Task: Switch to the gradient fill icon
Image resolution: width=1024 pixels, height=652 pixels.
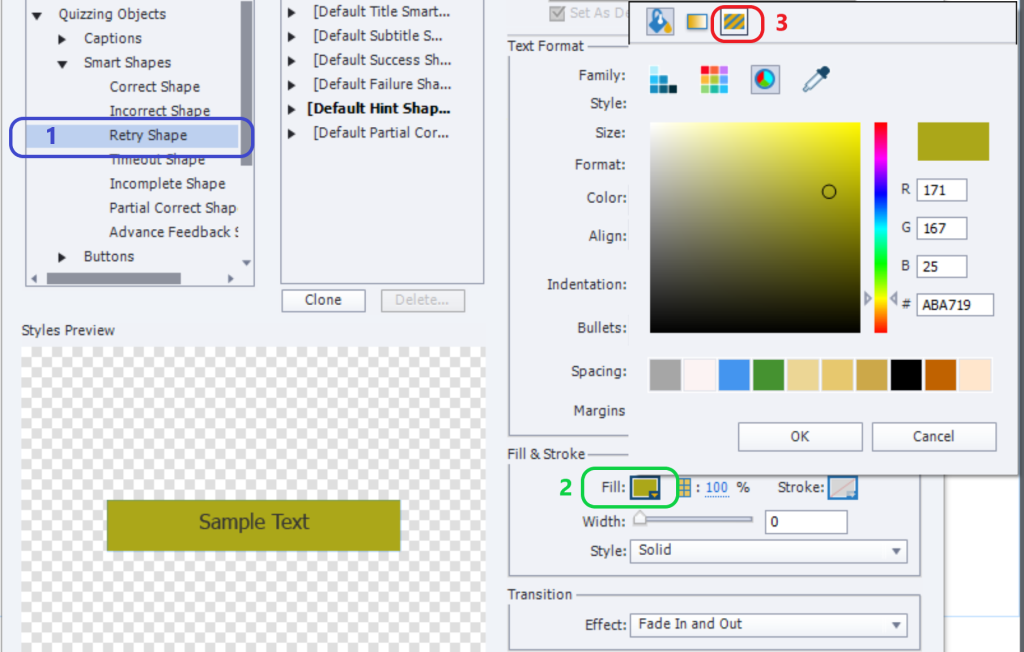Action: pos(697,22)
